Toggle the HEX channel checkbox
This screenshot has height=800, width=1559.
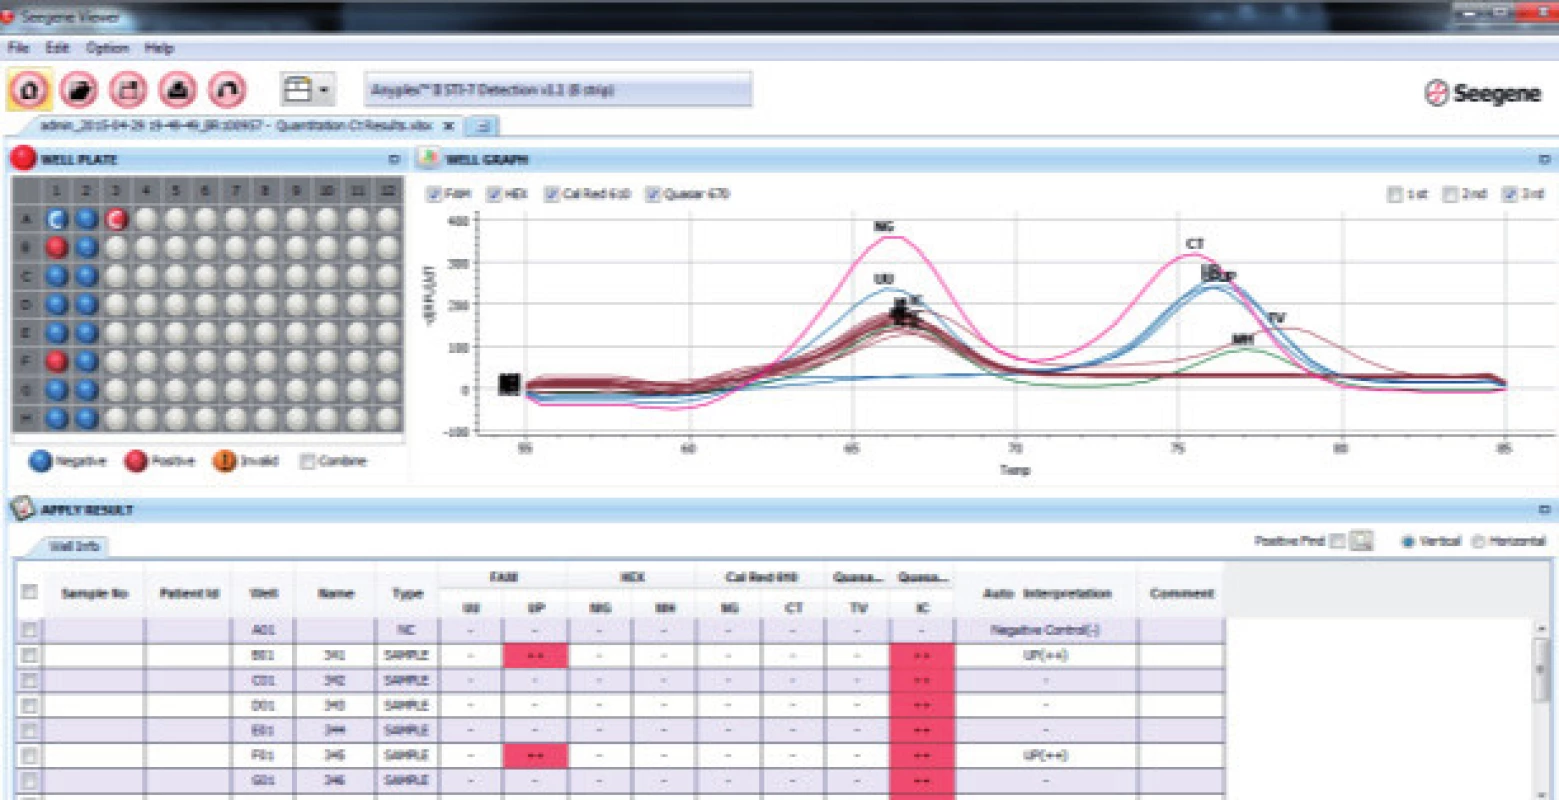pyautogui.click(x=493, y=194)
